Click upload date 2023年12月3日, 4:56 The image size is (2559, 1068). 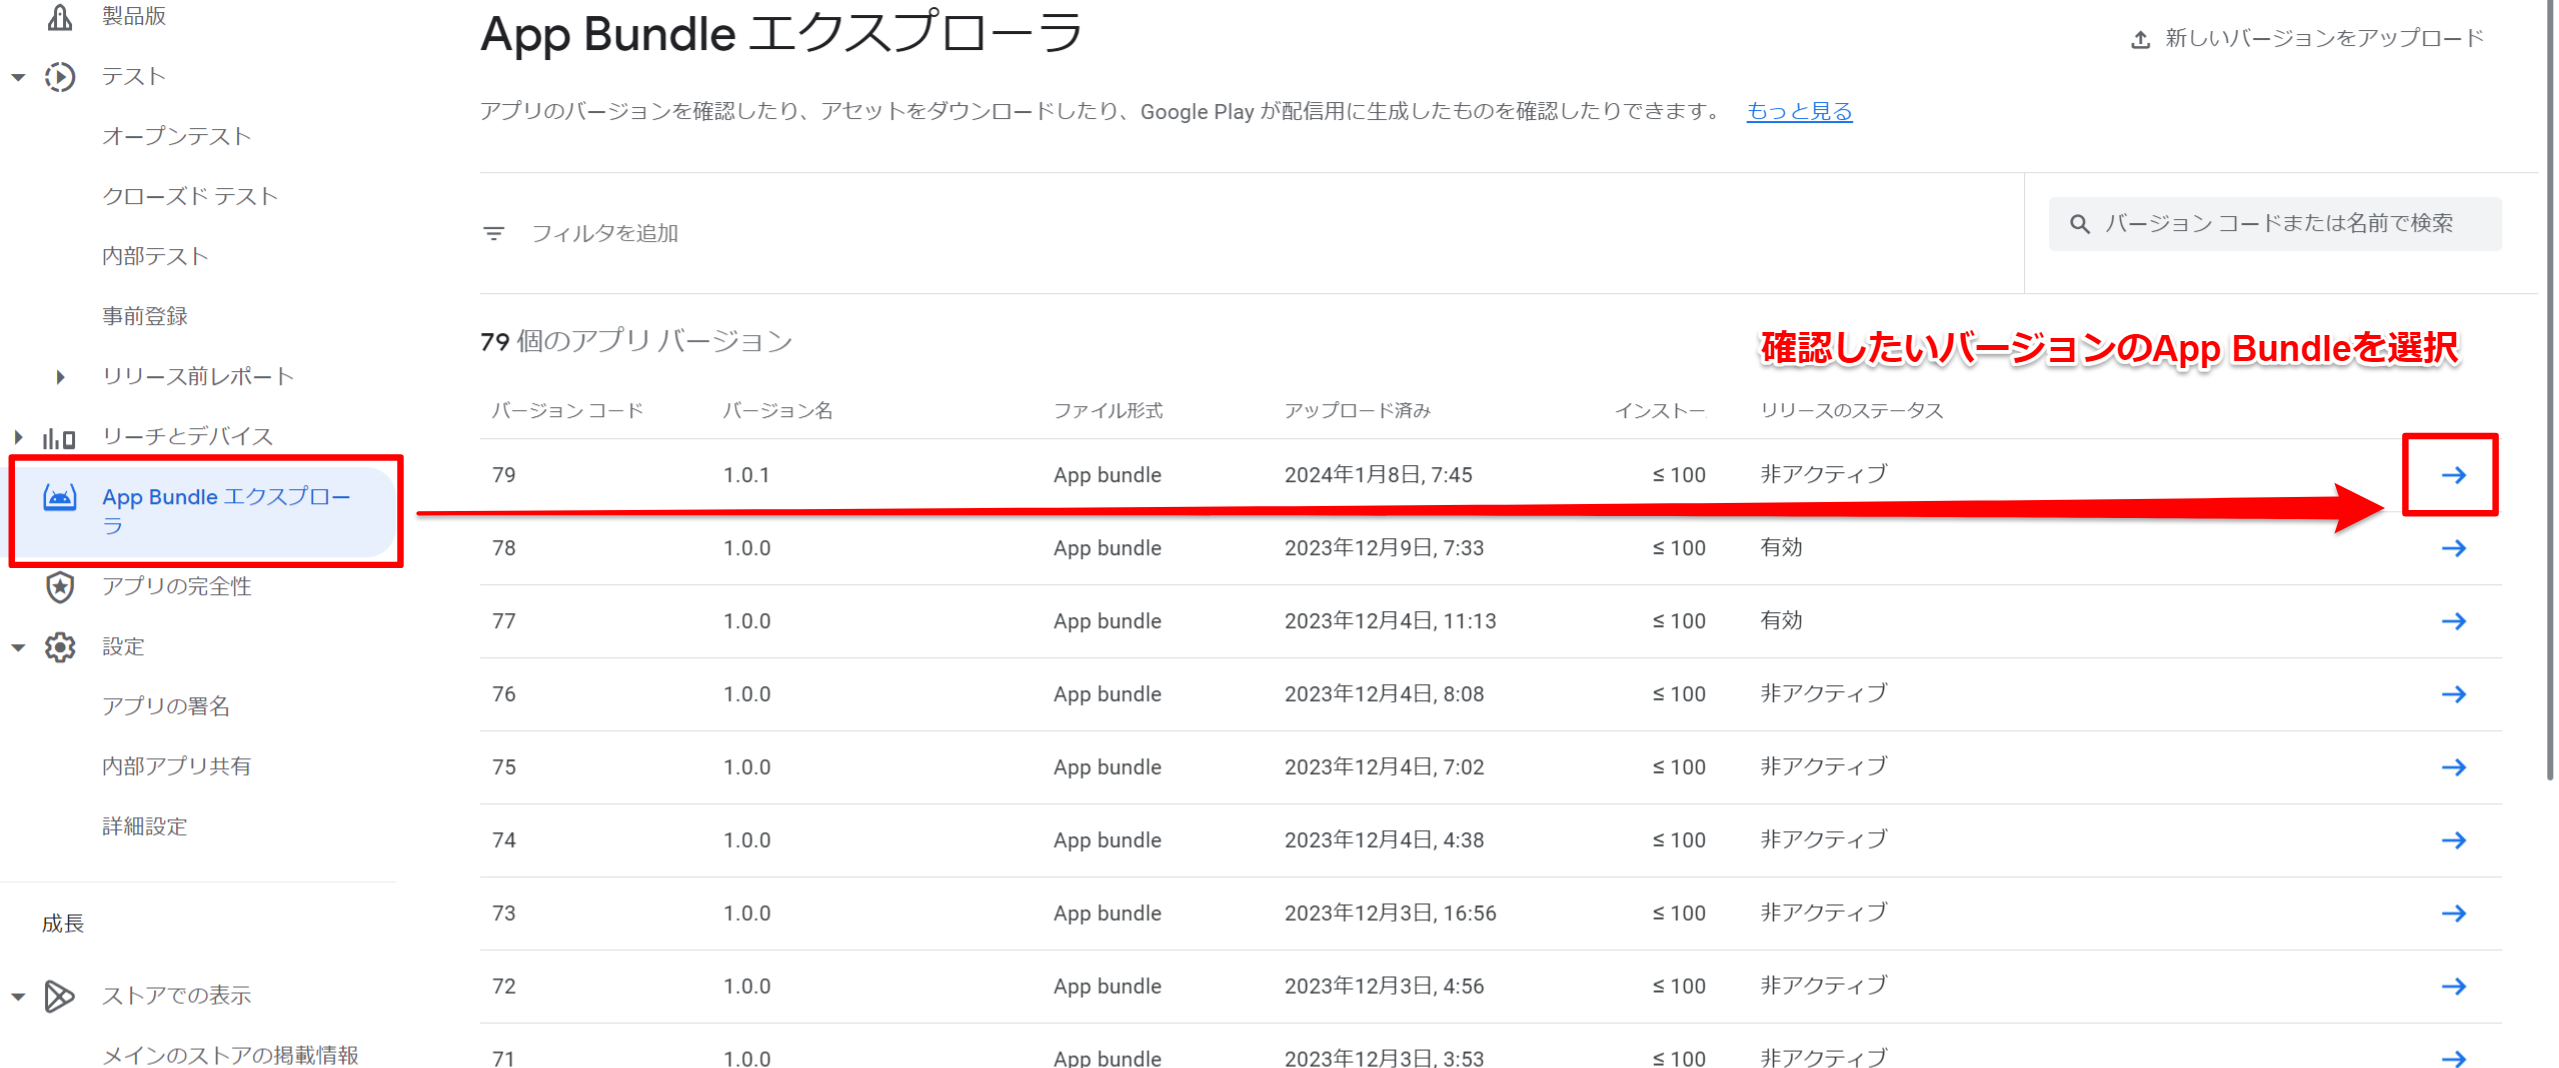click(x=1384, y=986)
